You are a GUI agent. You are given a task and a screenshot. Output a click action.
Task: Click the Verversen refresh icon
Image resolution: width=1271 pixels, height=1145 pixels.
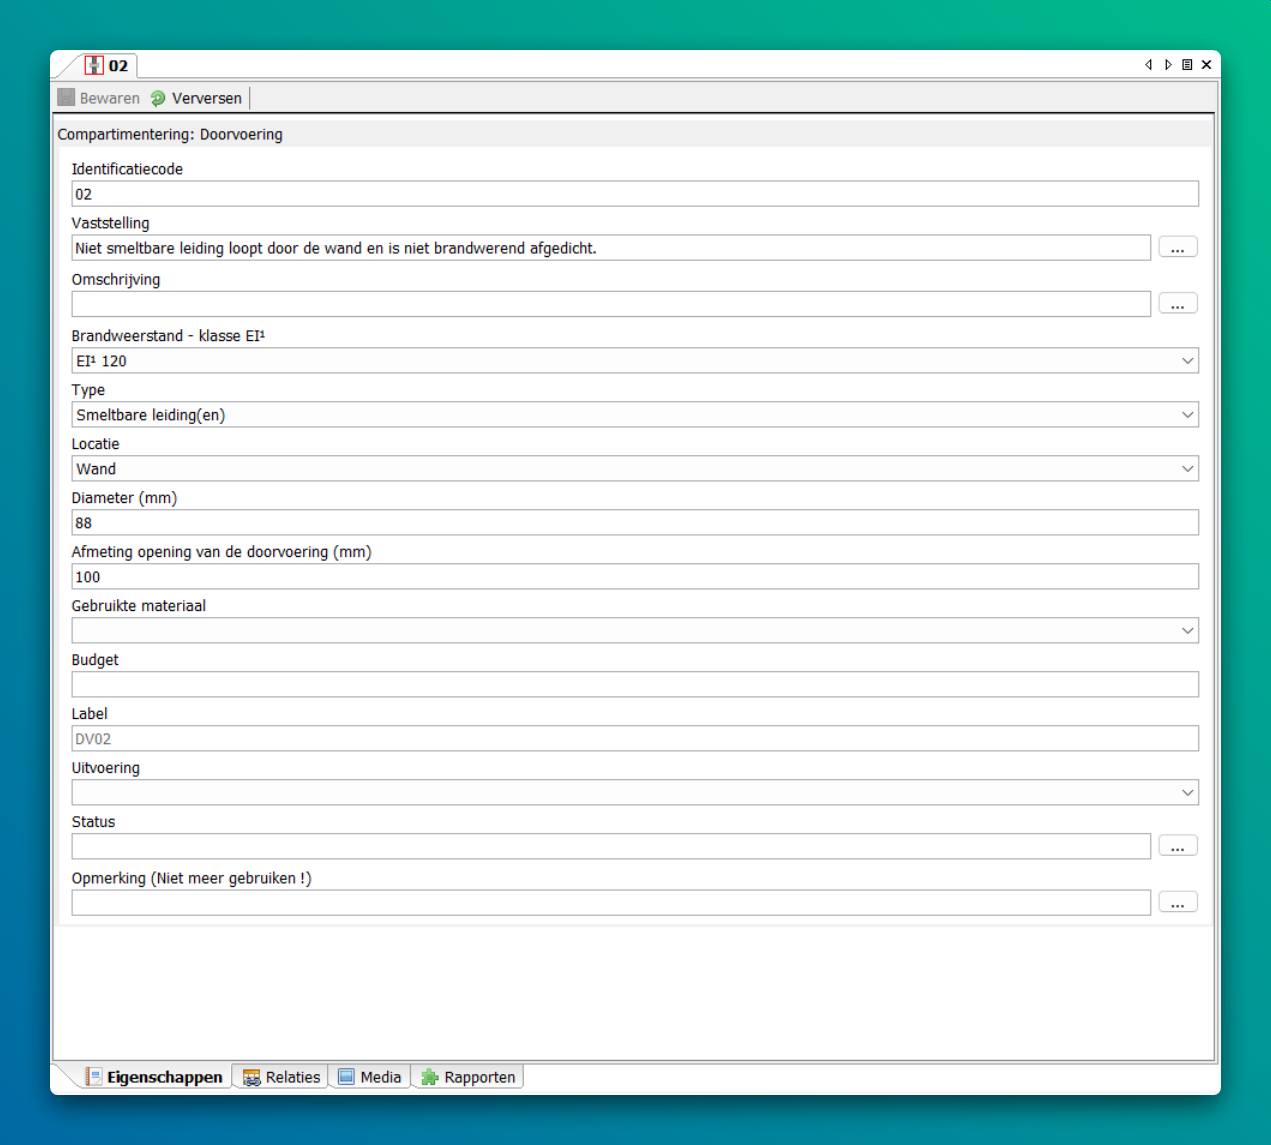click(x=158, y=98)
